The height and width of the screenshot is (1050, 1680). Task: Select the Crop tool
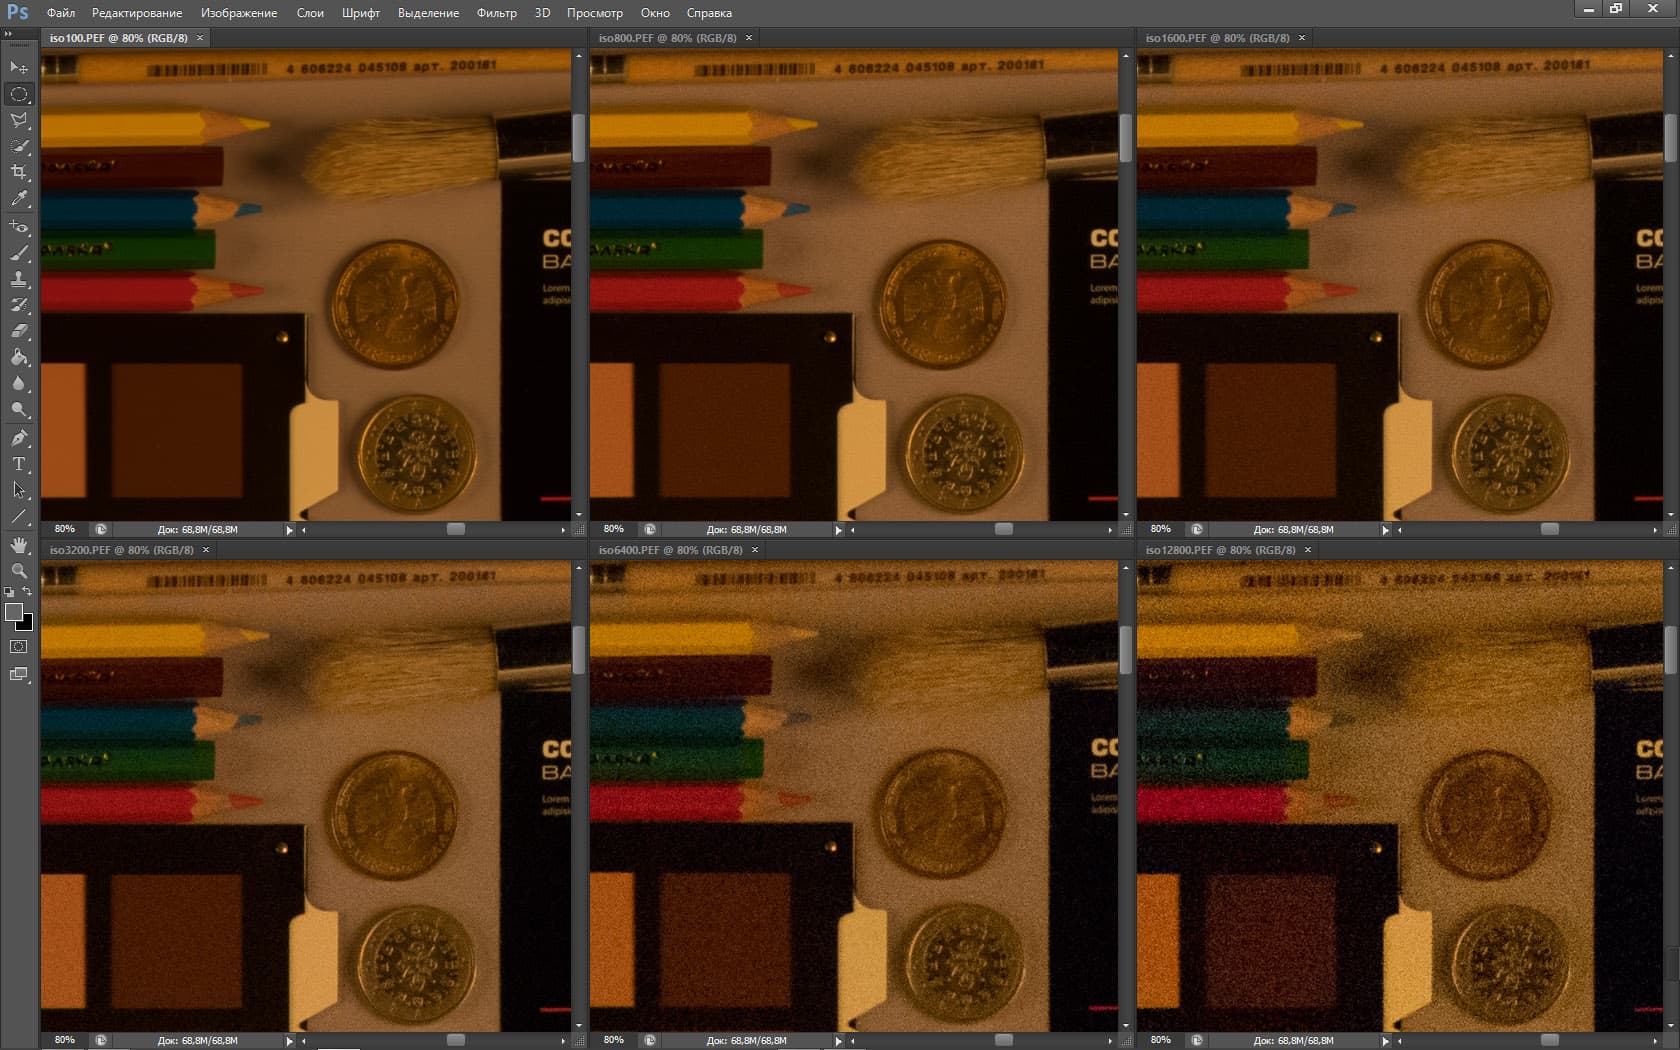point(19,172)
